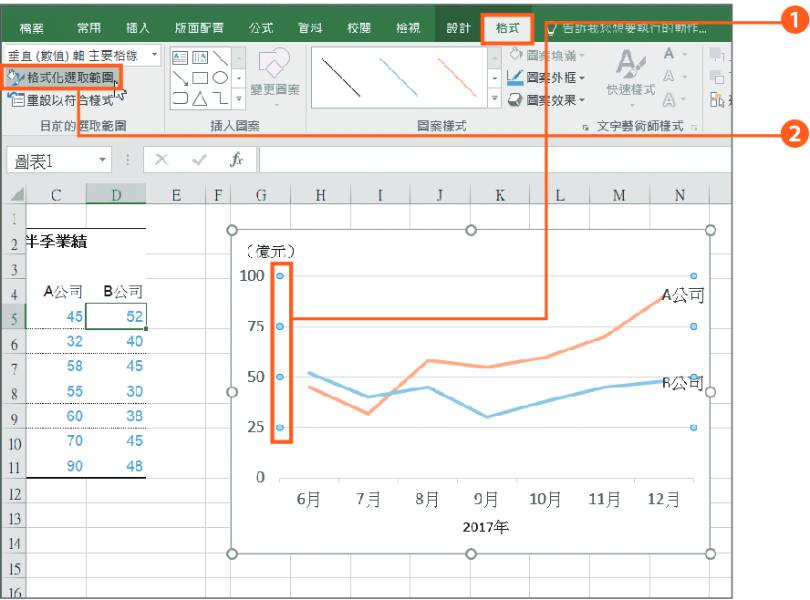Click 重設以符合樣式 Reset to Match Style
The height and width of the screenshot is (600, 810).
tap(62, 100)
